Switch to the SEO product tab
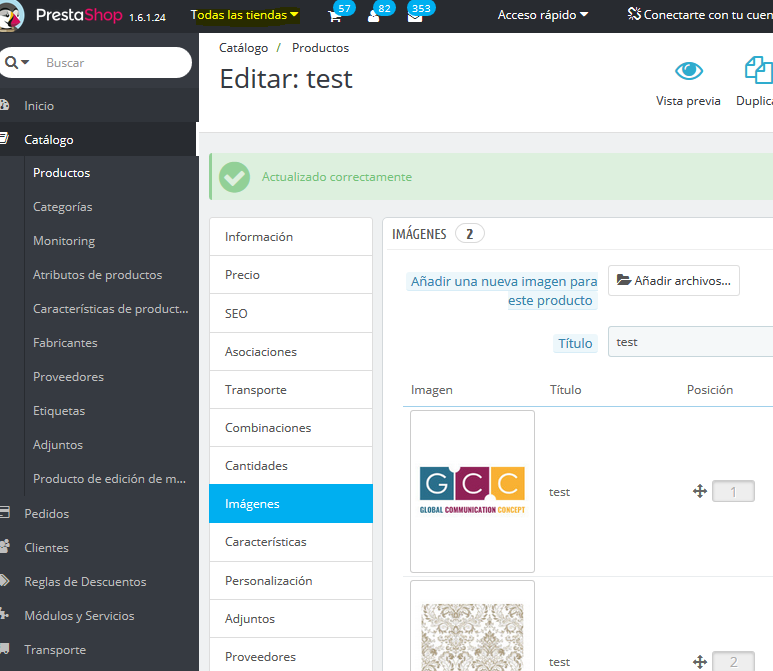 291,313
